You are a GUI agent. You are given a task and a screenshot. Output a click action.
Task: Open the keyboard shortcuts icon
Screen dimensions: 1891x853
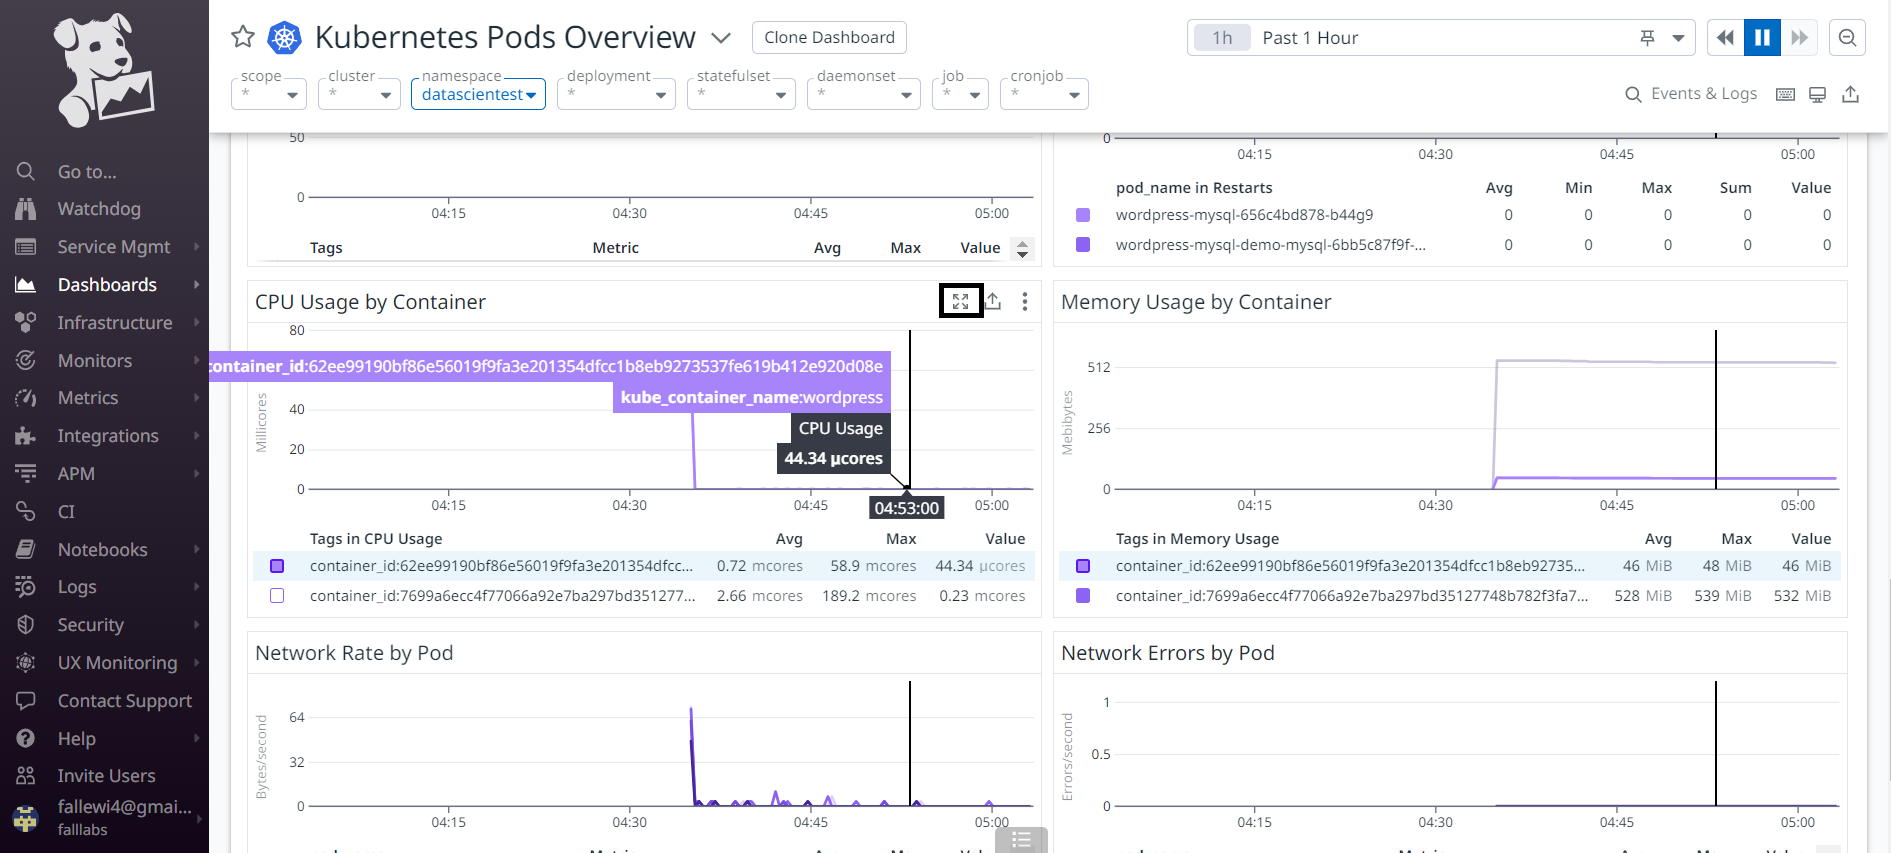point(1785,94)
